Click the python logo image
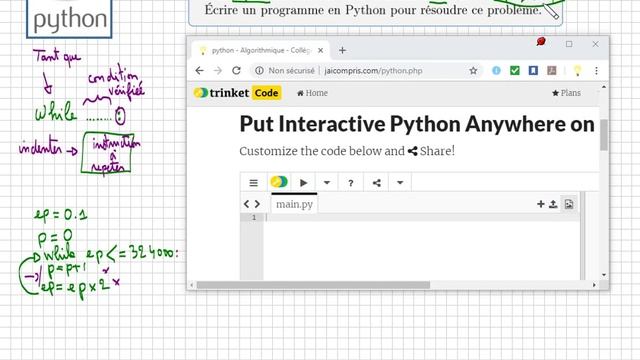The height and width of the screenshot is (360, 640). 69,19
